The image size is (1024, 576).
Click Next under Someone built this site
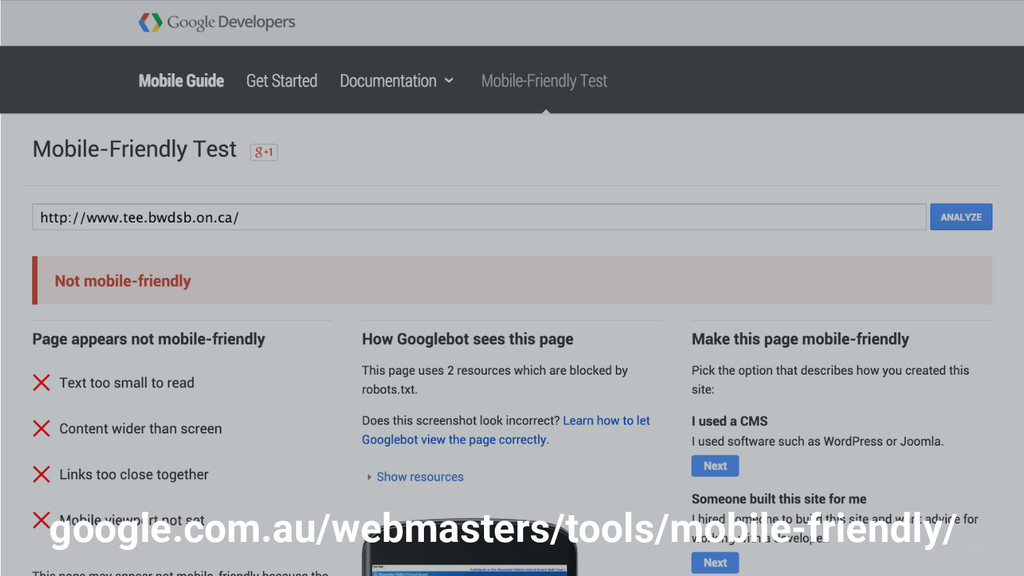click(x=715, y=562)
